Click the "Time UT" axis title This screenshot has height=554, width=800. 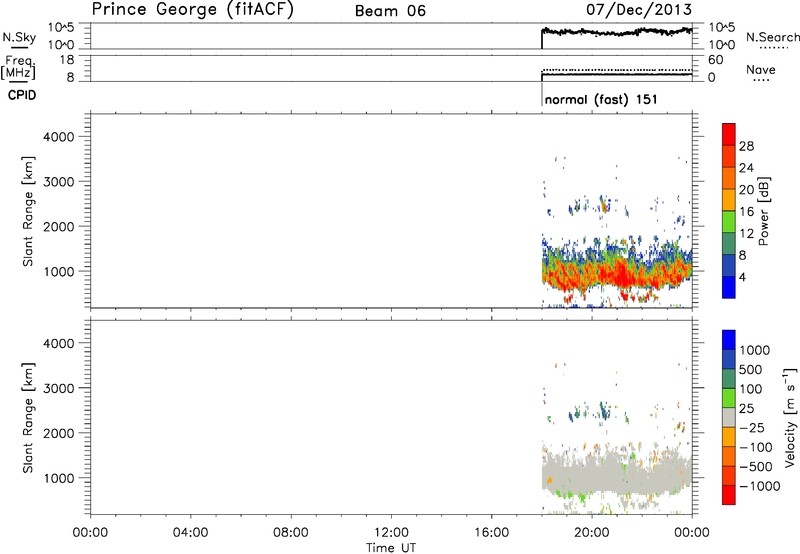coord(391,548)
